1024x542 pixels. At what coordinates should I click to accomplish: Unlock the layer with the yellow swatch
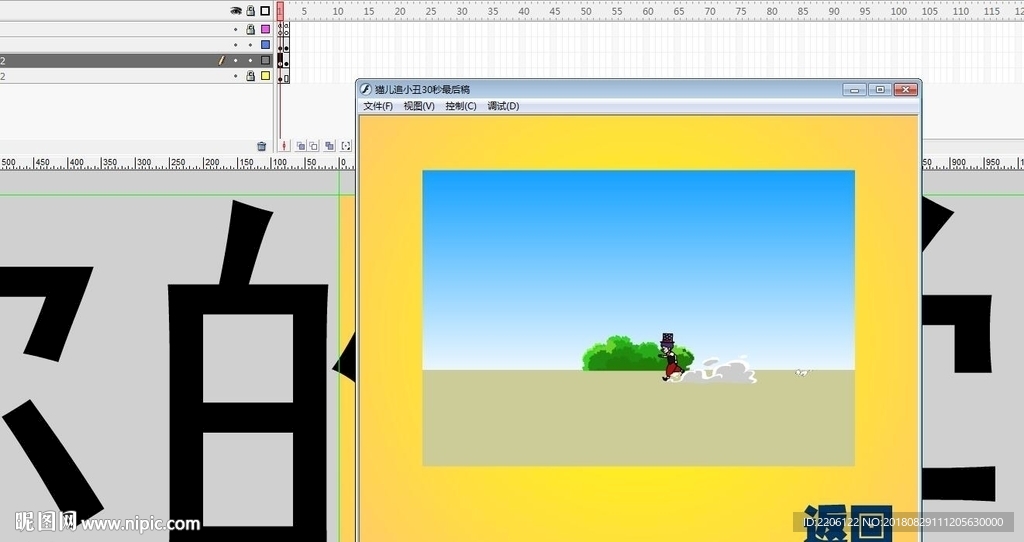(x=250, y=76)
